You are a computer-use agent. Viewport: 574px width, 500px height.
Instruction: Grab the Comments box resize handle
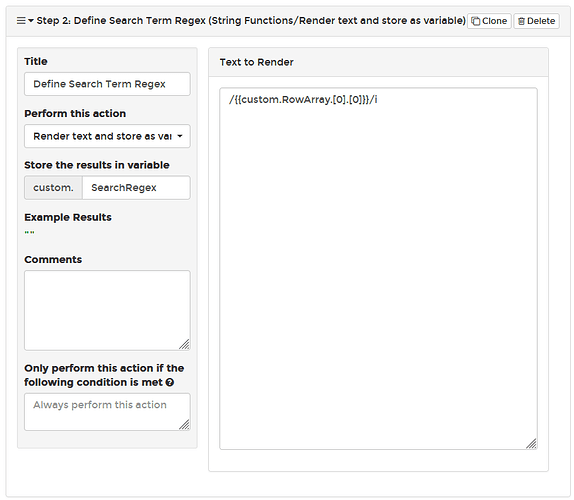[184, 344]
